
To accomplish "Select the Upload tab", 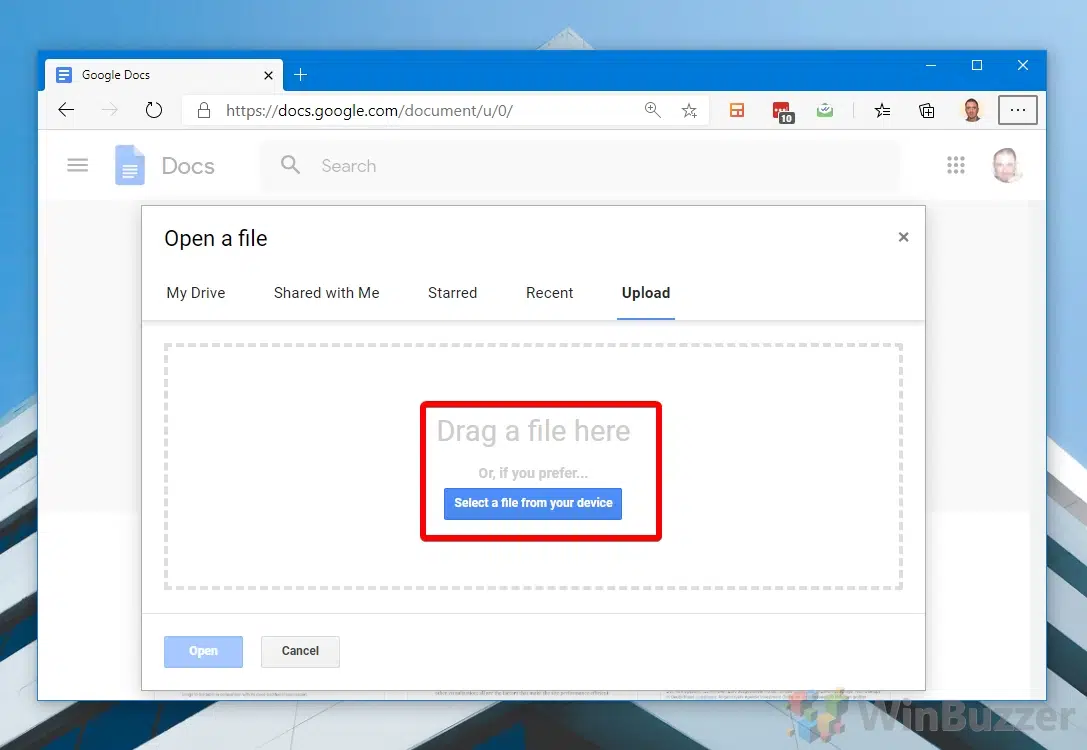I will [x=645, y=293].
